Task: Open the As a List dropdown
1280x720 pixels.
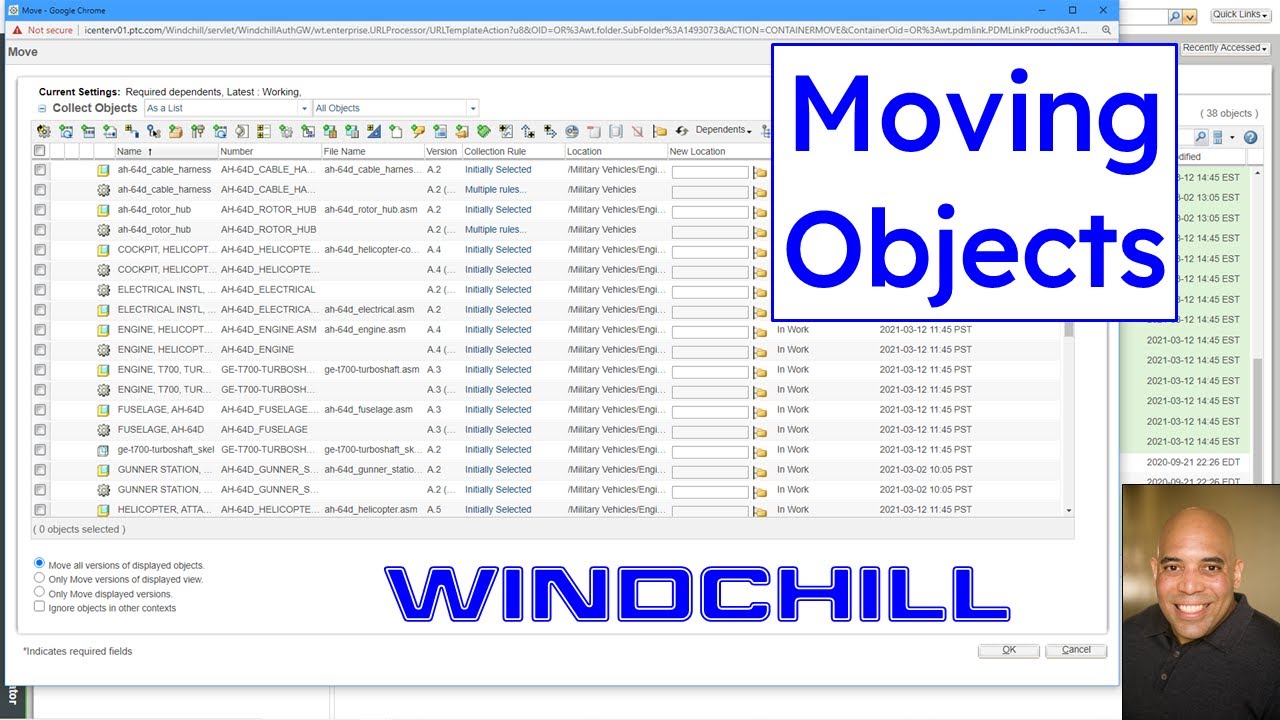Action: tap(227, 108)
